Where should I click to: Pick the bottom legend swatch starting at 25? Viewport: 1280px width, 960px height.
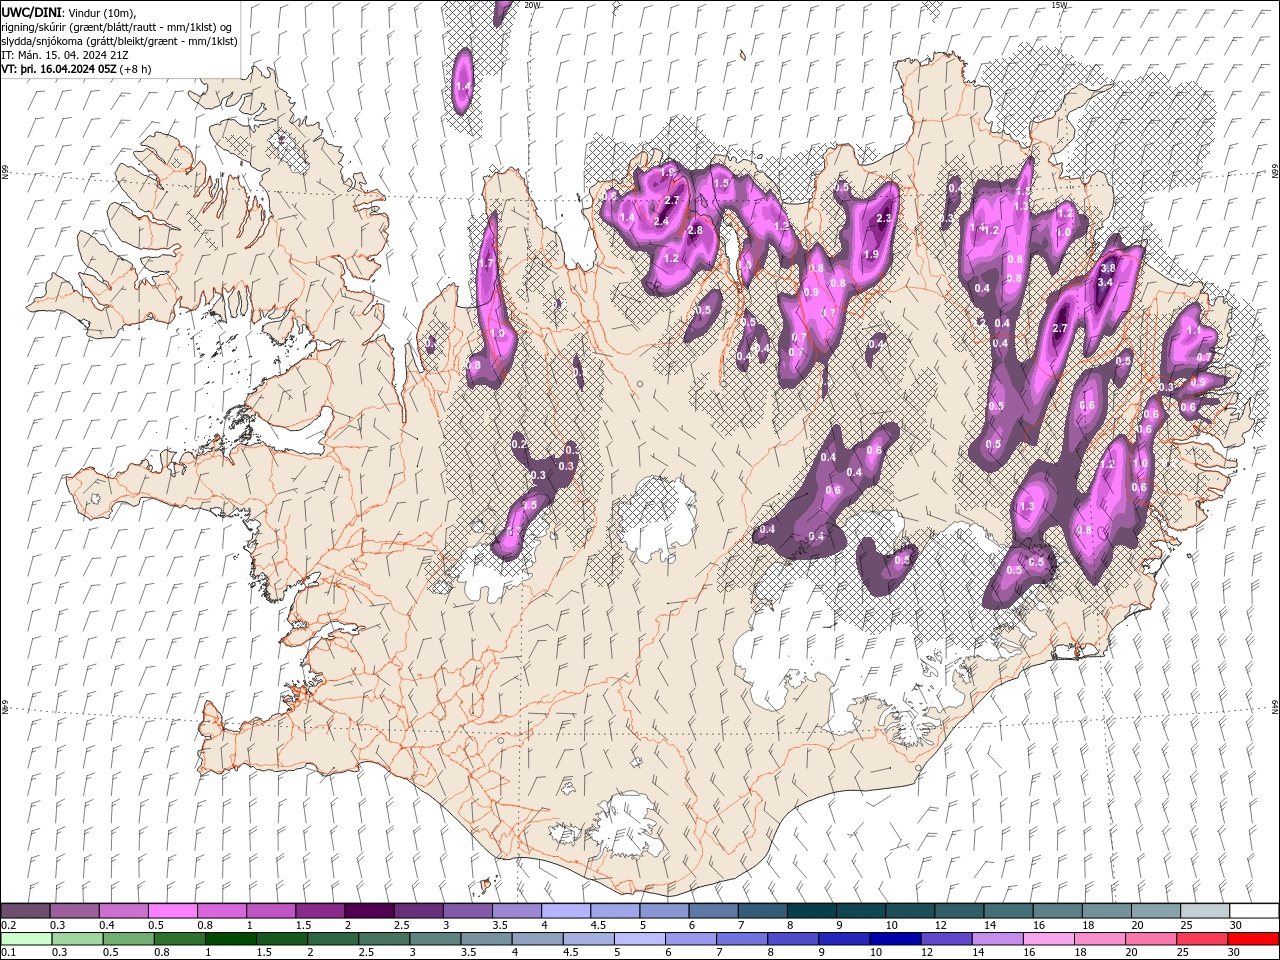coord(1201,939)
